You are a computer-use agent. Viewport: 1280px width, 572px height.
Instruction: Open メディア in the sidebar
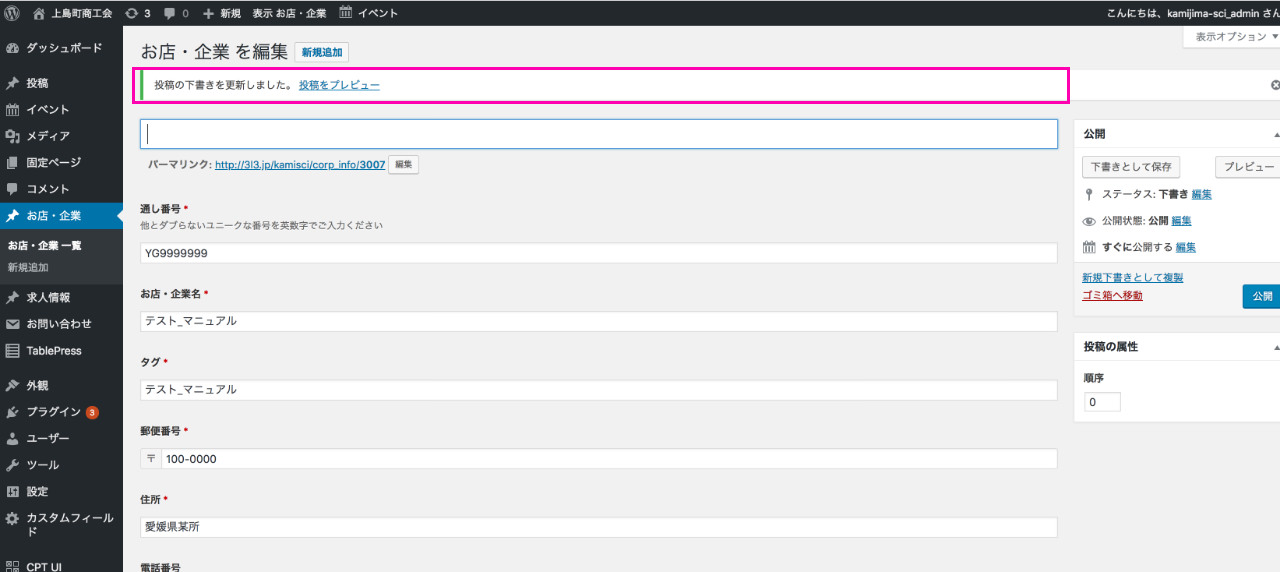(x=47, y=136)
